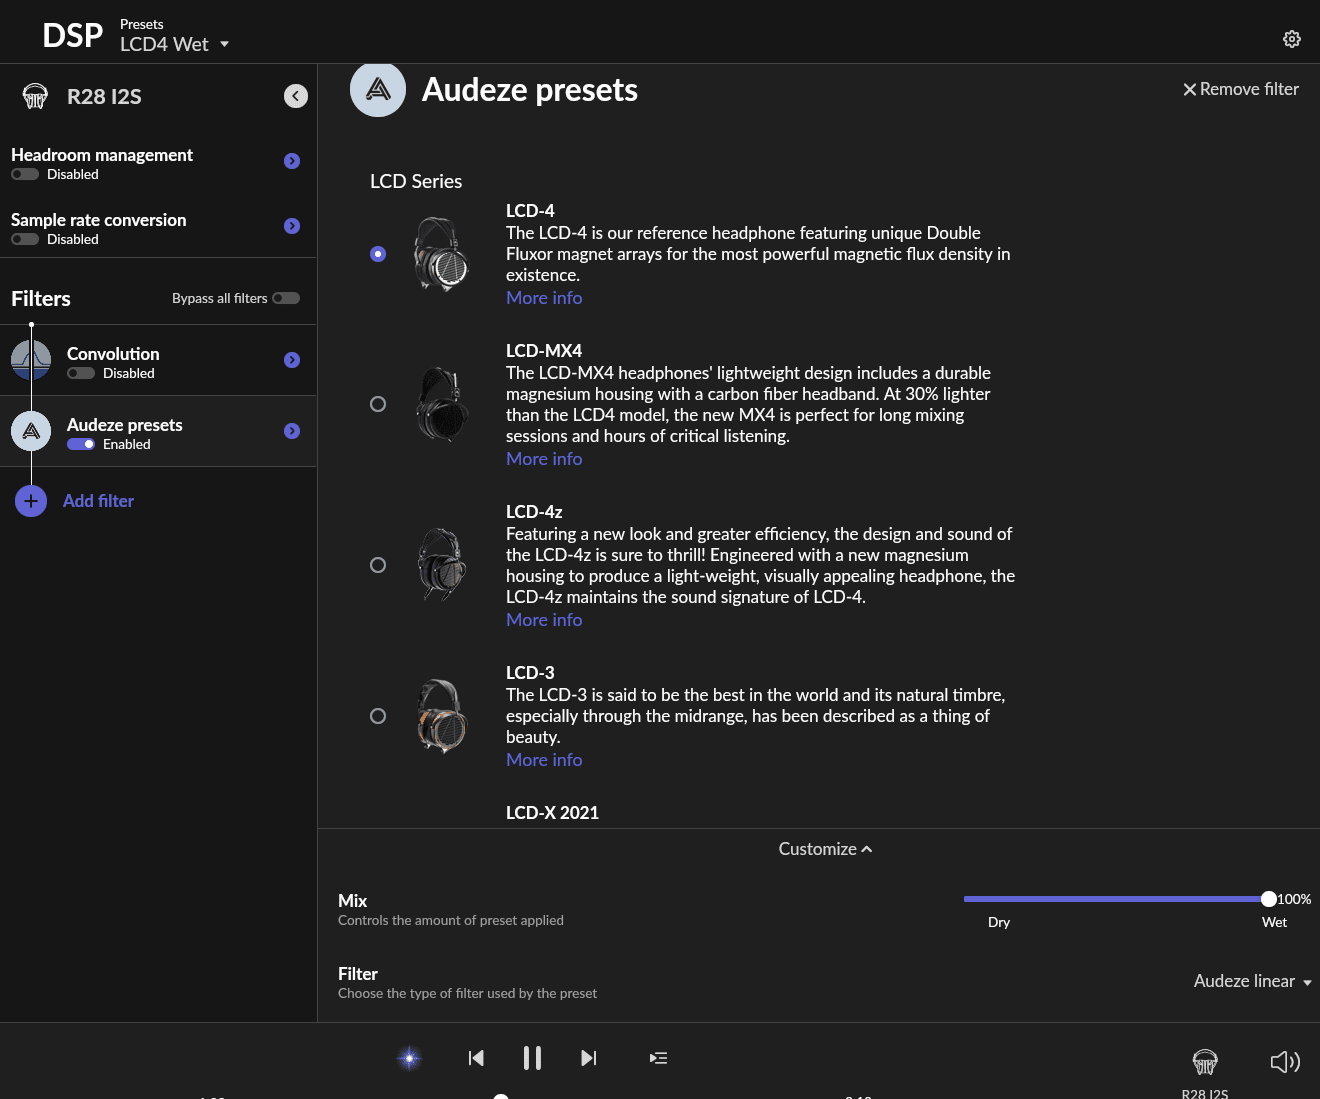Collapse sidebar with back chevron button
The height and width of the screenshot is (1099, 1320).
(x=296, y=96)
